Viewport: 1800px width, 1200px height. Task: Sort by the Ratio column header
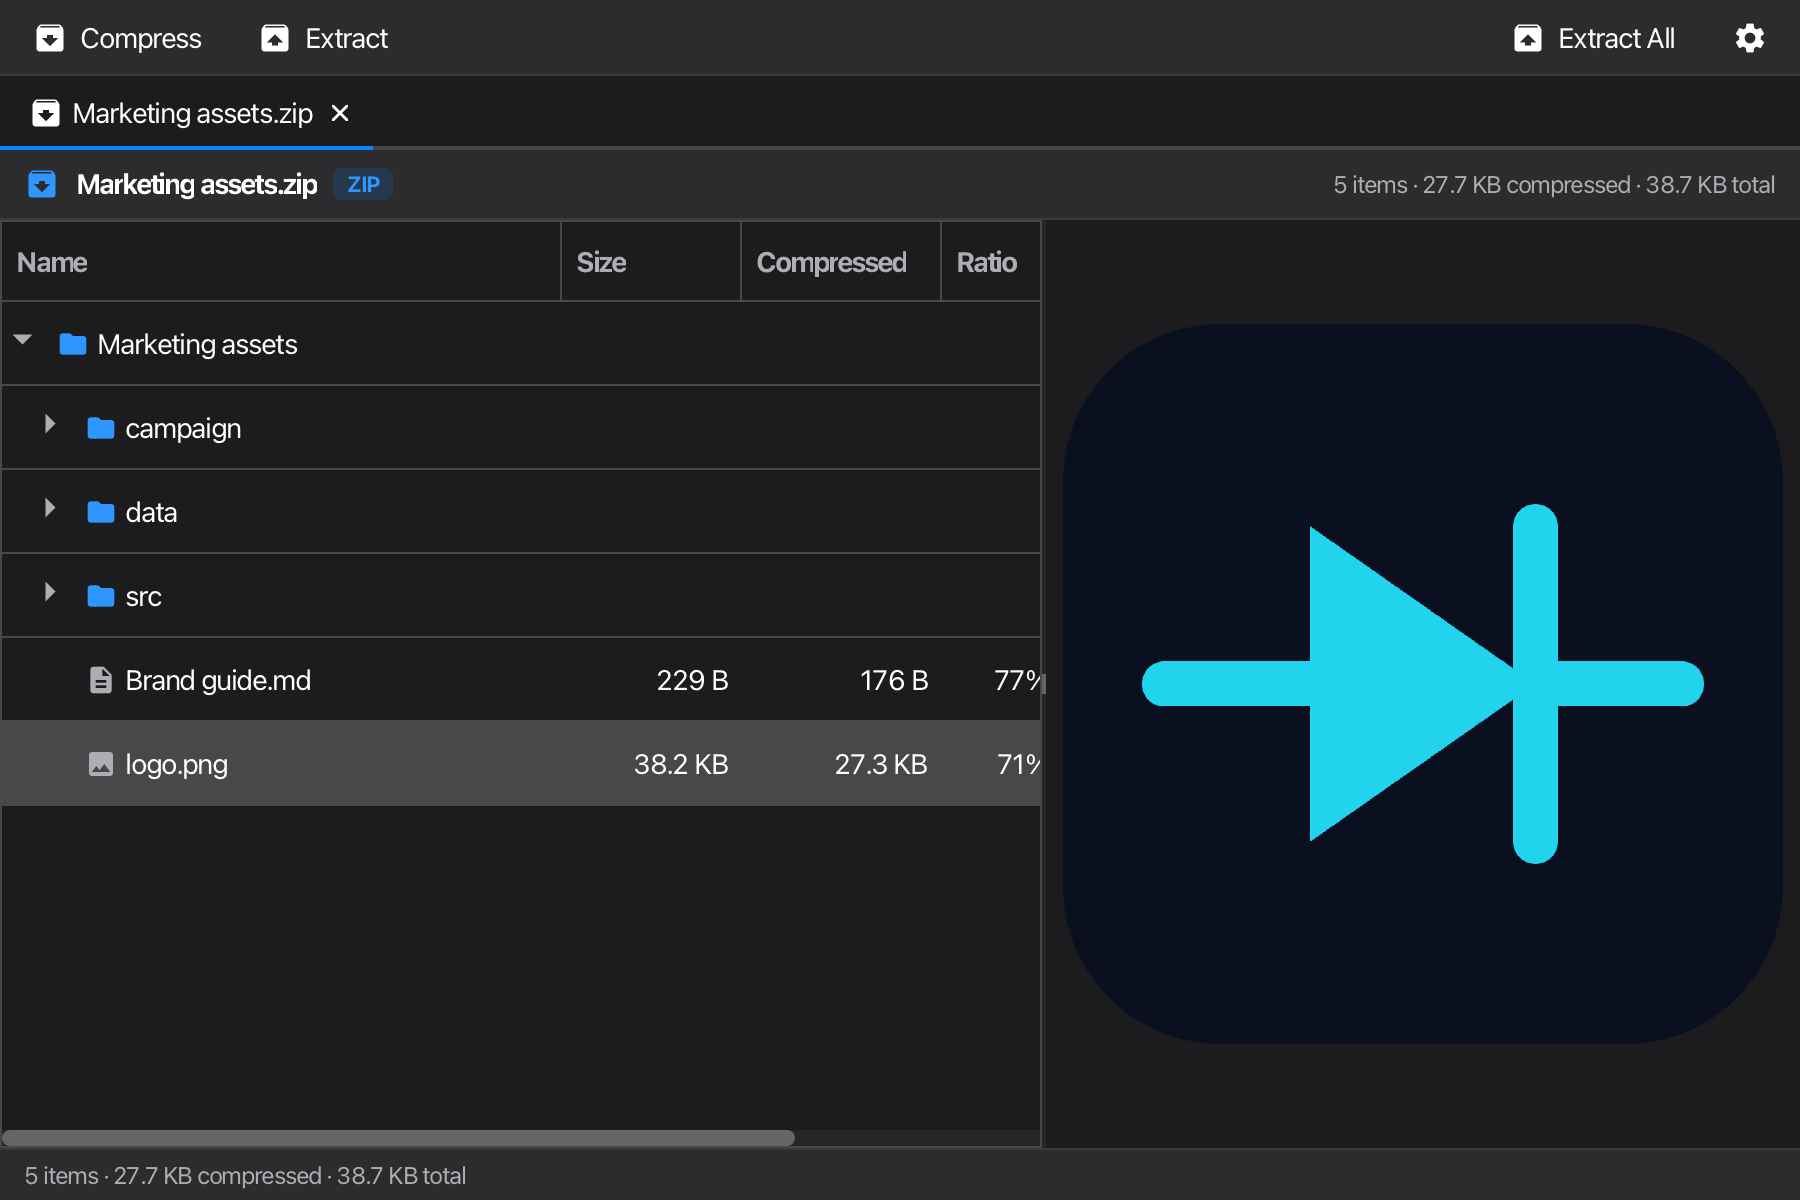tap(990, 262)
